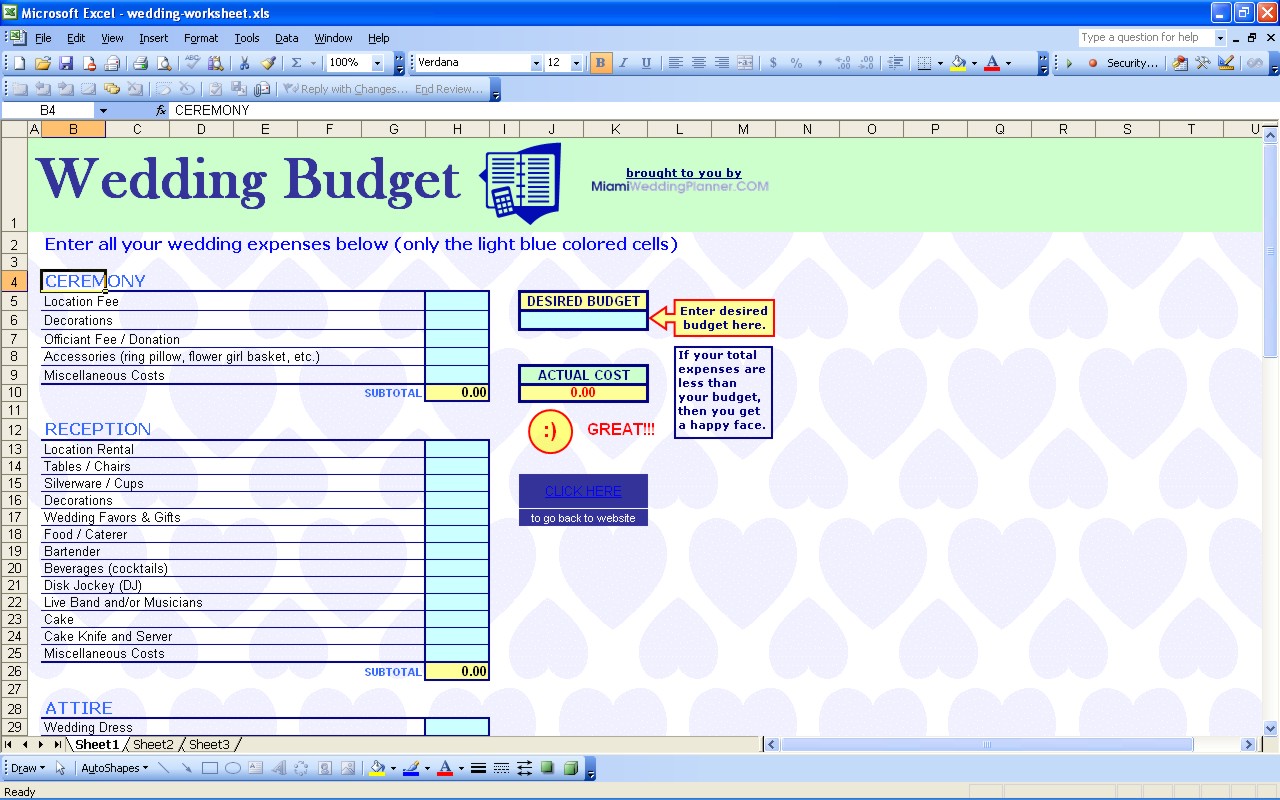The width and height of the screenshot is (1280, 800).
Task: Open the Security macro settings button
Action: tap(1132, 63)
